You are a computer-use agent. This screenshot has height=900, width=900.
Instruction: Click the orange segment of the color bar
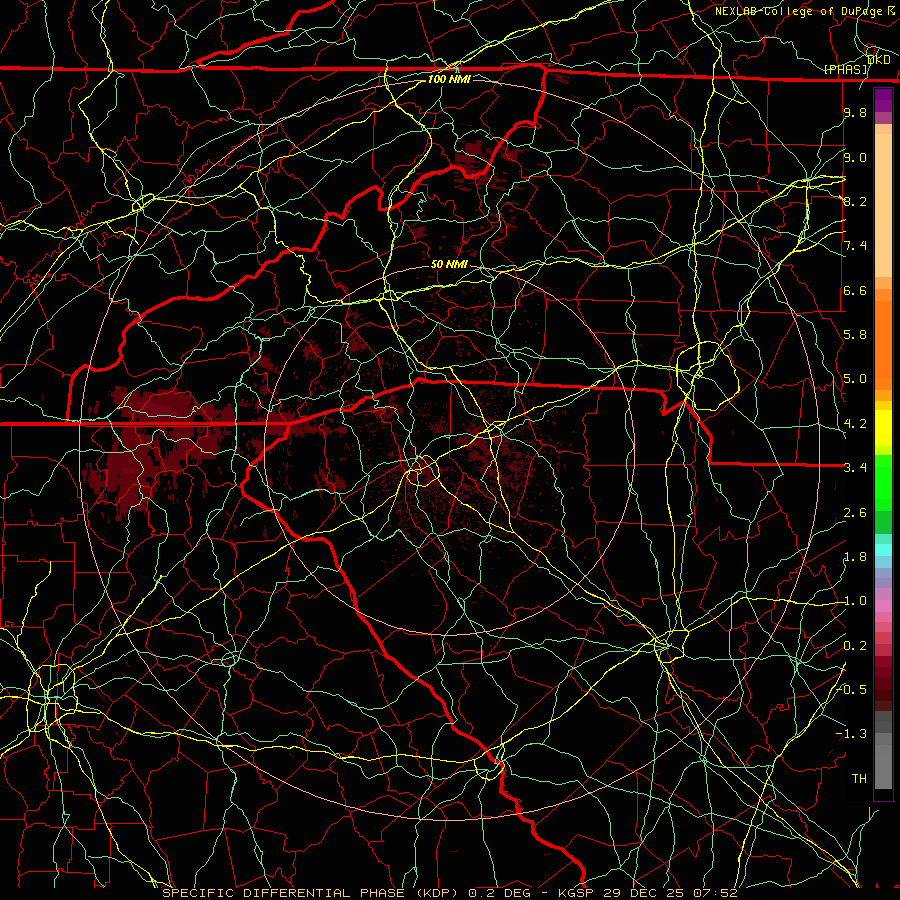(x=883, y=344)
